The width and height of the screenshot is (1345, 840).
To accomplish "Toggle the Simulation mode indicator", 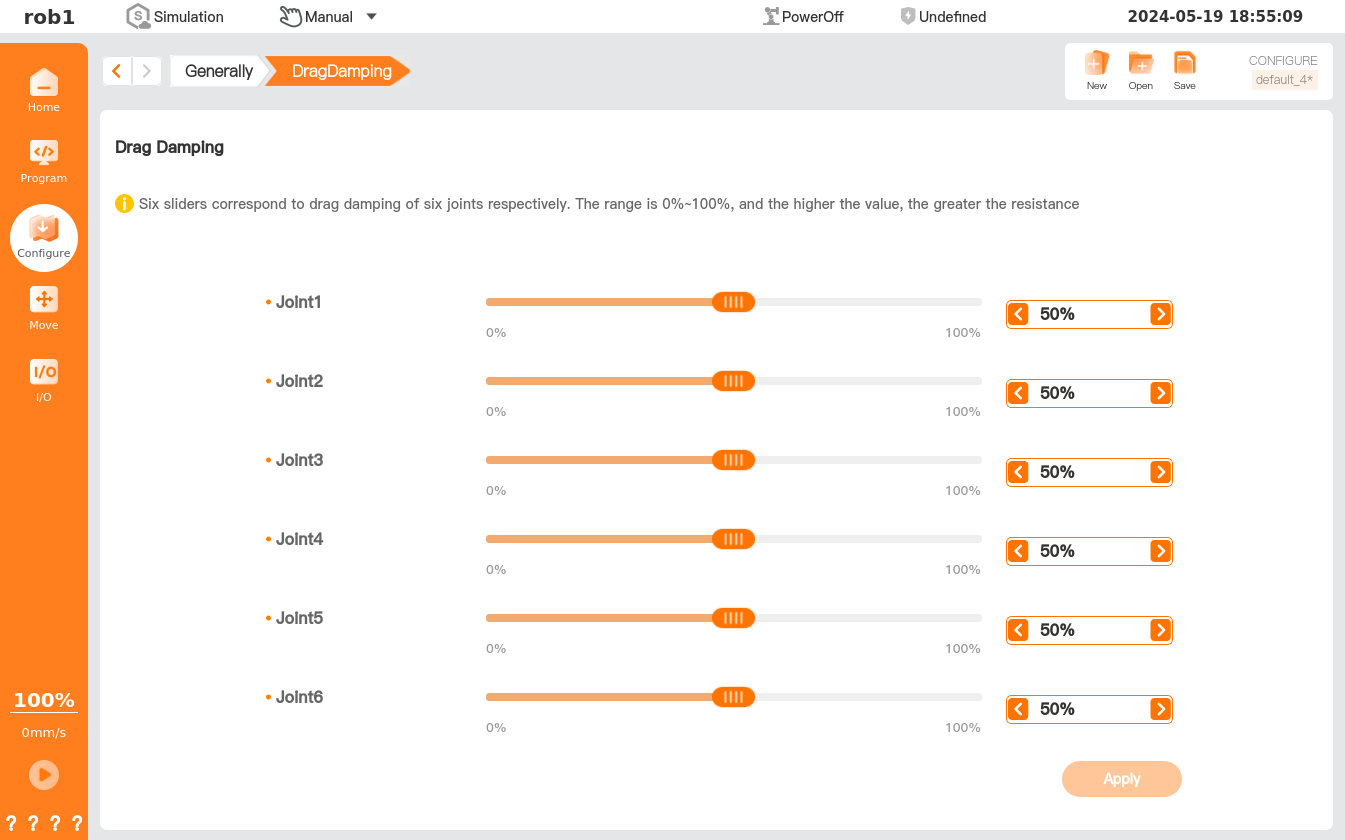I will [x=175, y=17].
